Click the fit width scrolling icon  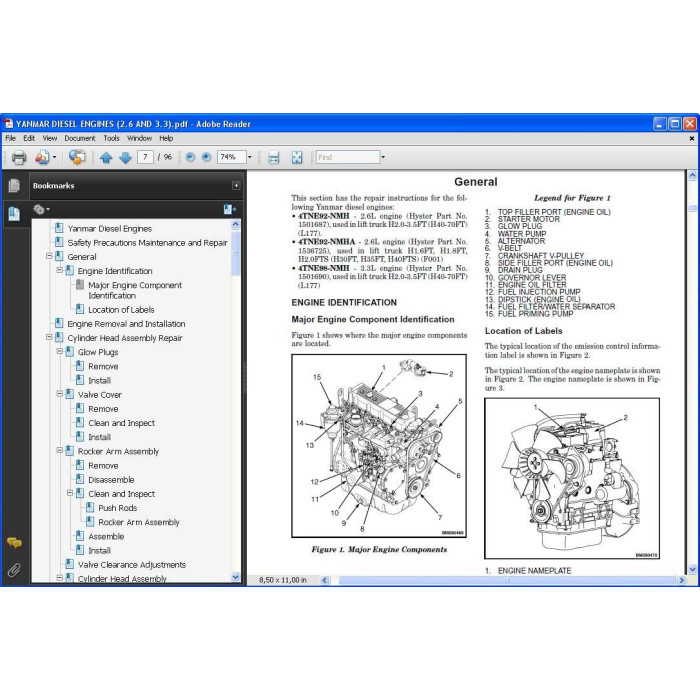[x=274, y=157]
